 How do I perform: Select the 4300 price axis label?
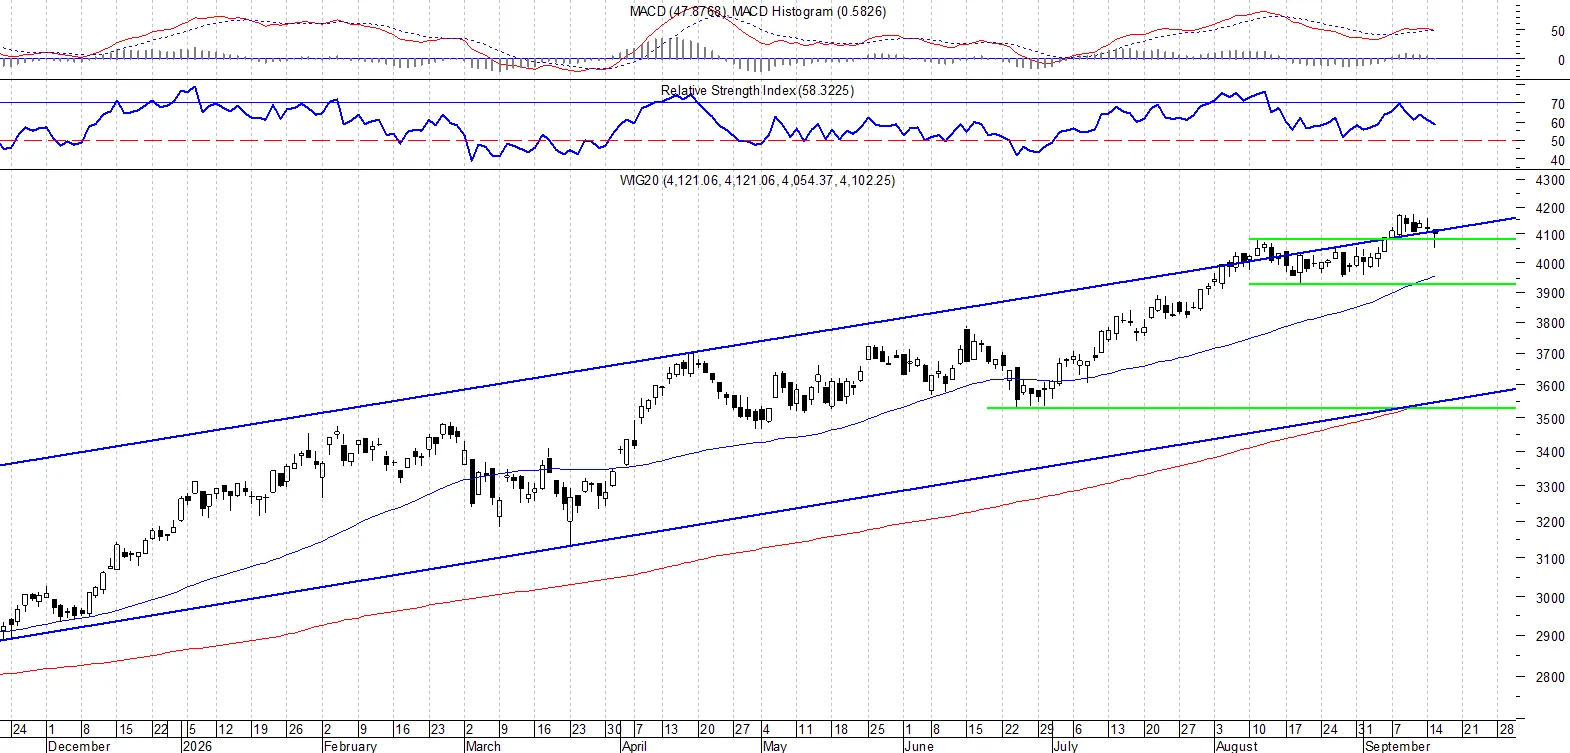[x=1550, y=181]
